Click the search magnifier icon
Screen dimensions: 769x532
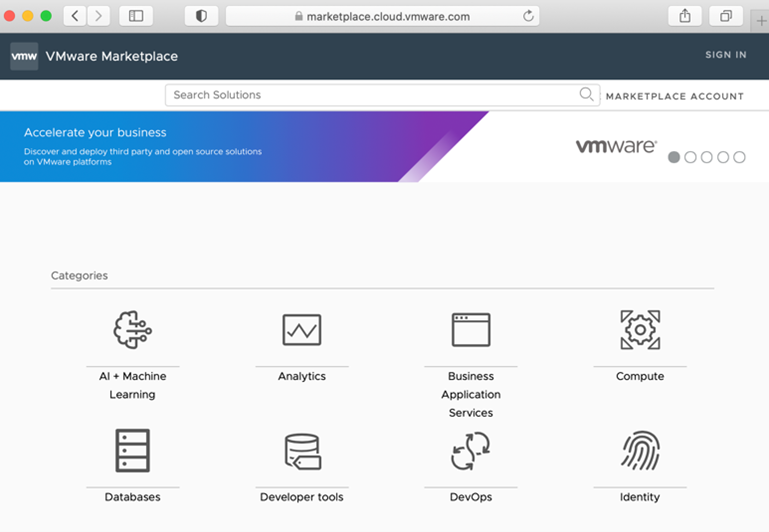(x=586, y=94)
